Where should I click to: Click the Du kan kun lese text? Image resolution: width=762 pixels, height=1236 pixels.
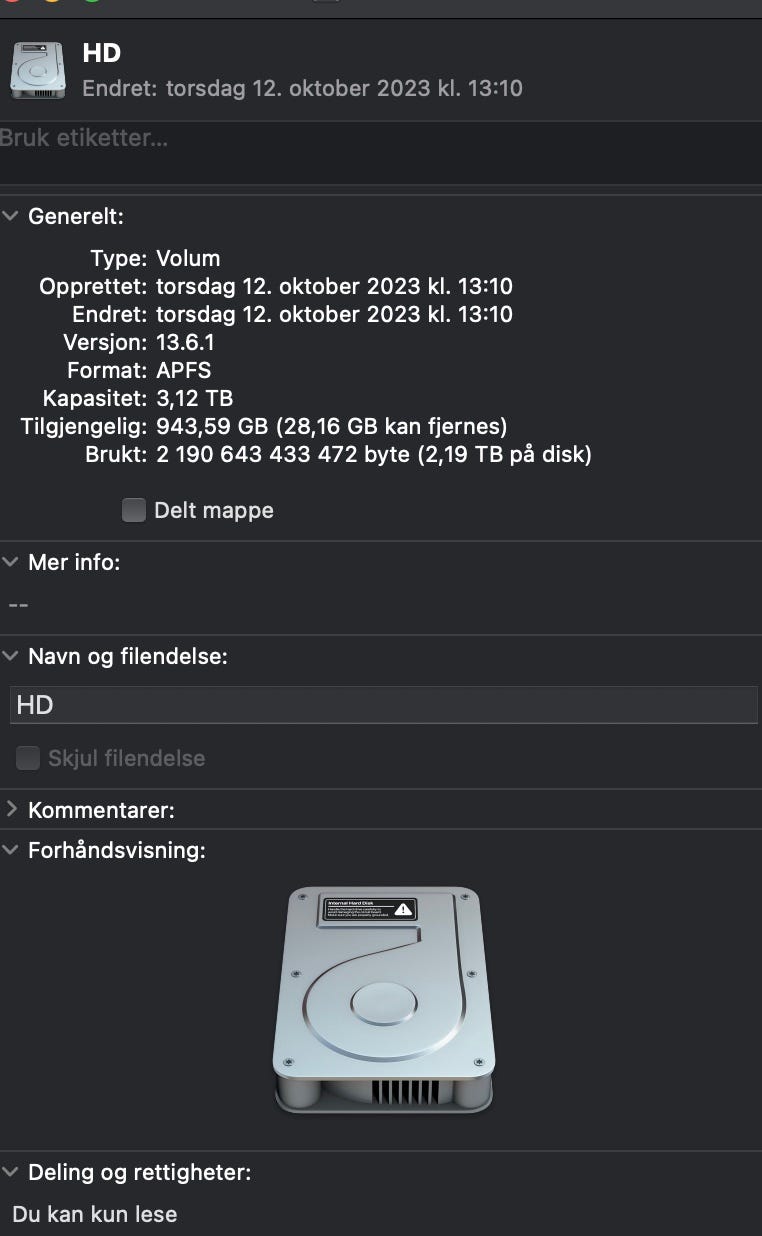95,1214
